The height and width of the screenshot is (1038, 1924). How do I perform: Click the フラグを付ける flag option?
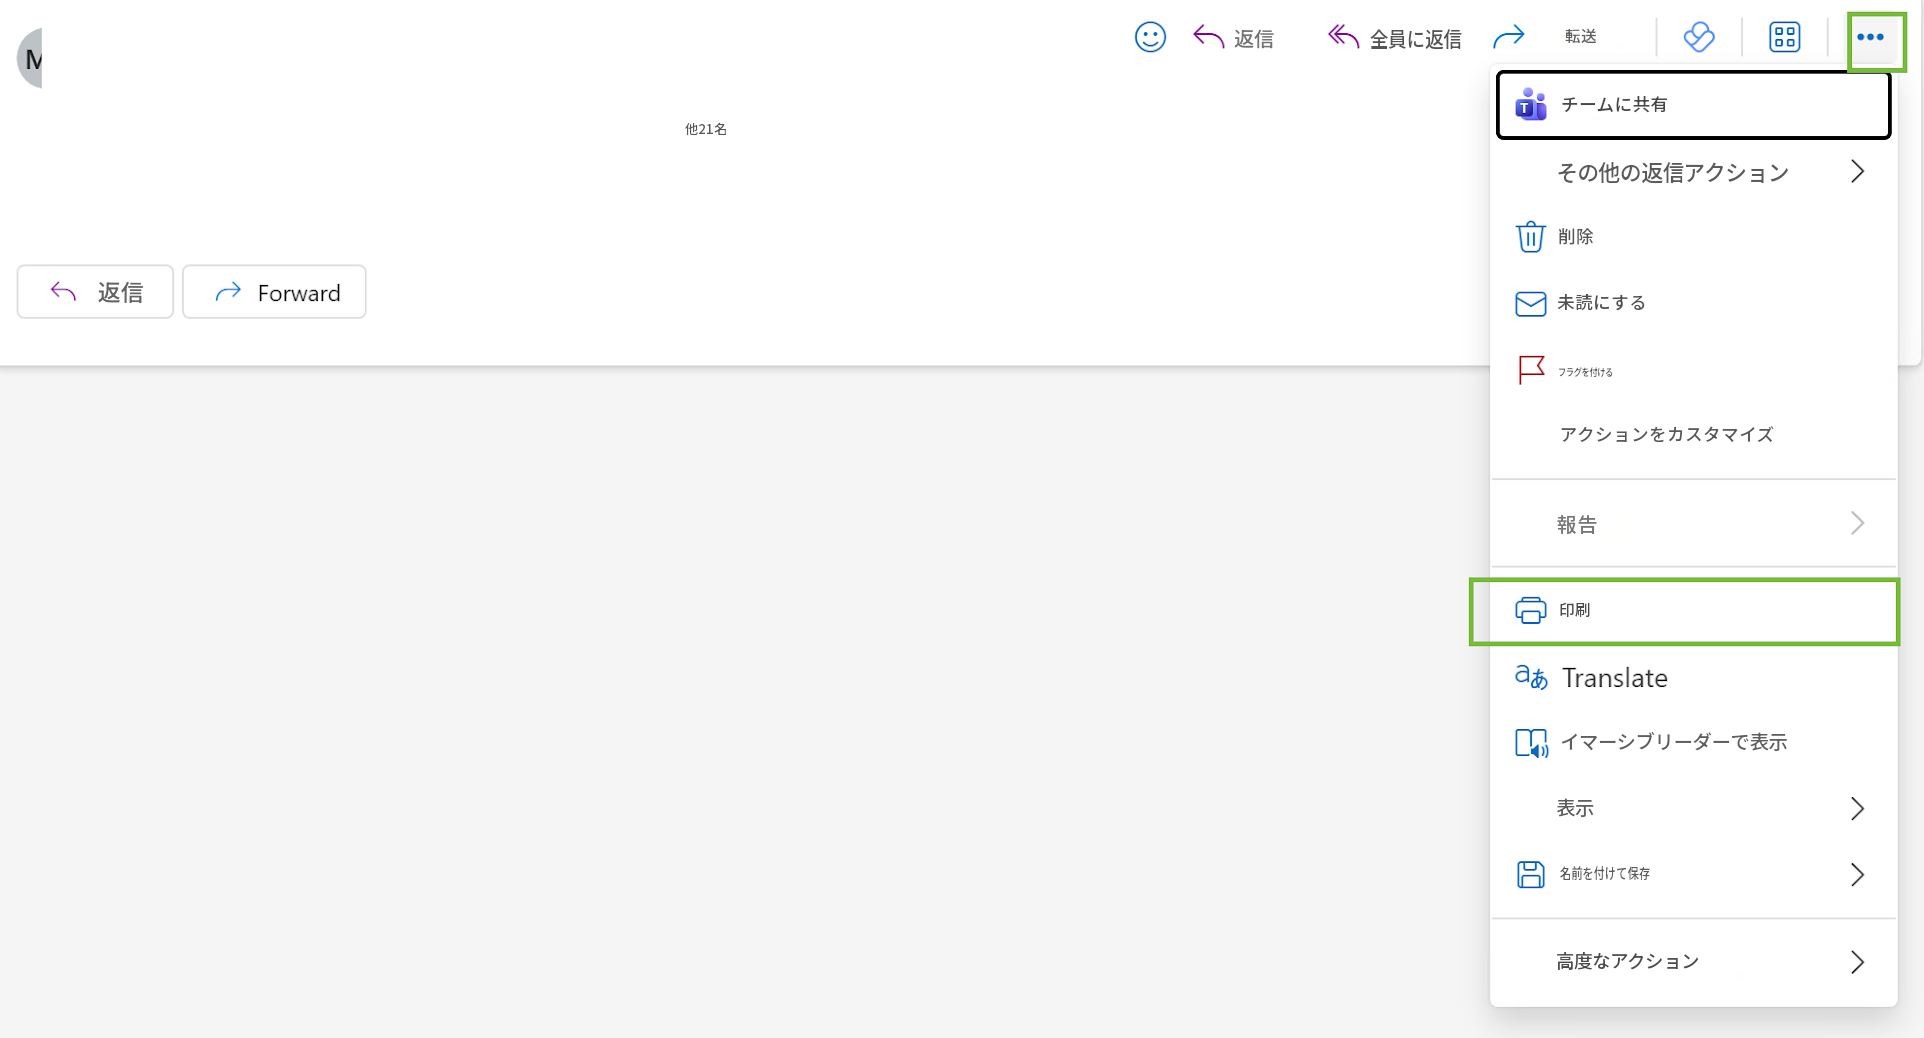pos(1693,370)
